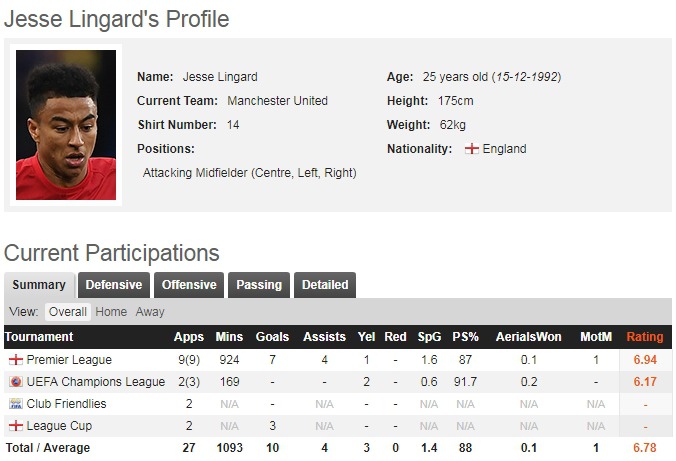Sort table by Rating column header
The image size is (676, 461).
[644, 337]
